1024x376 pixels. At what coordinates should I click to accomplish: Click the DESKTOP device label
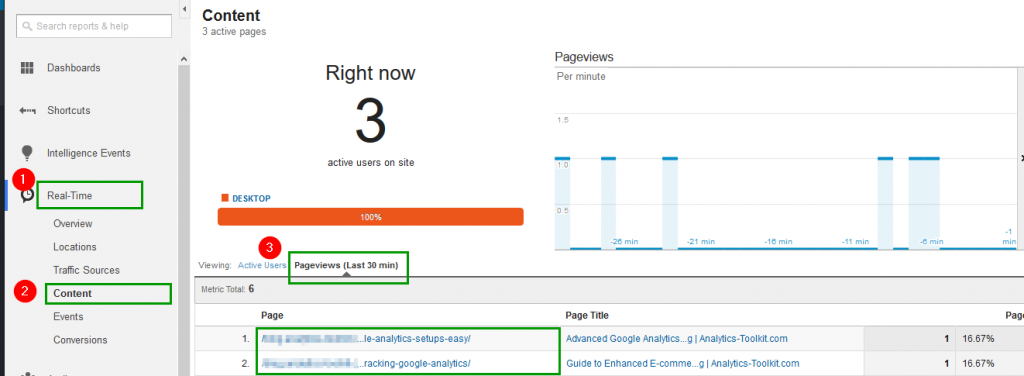[251, 198]
